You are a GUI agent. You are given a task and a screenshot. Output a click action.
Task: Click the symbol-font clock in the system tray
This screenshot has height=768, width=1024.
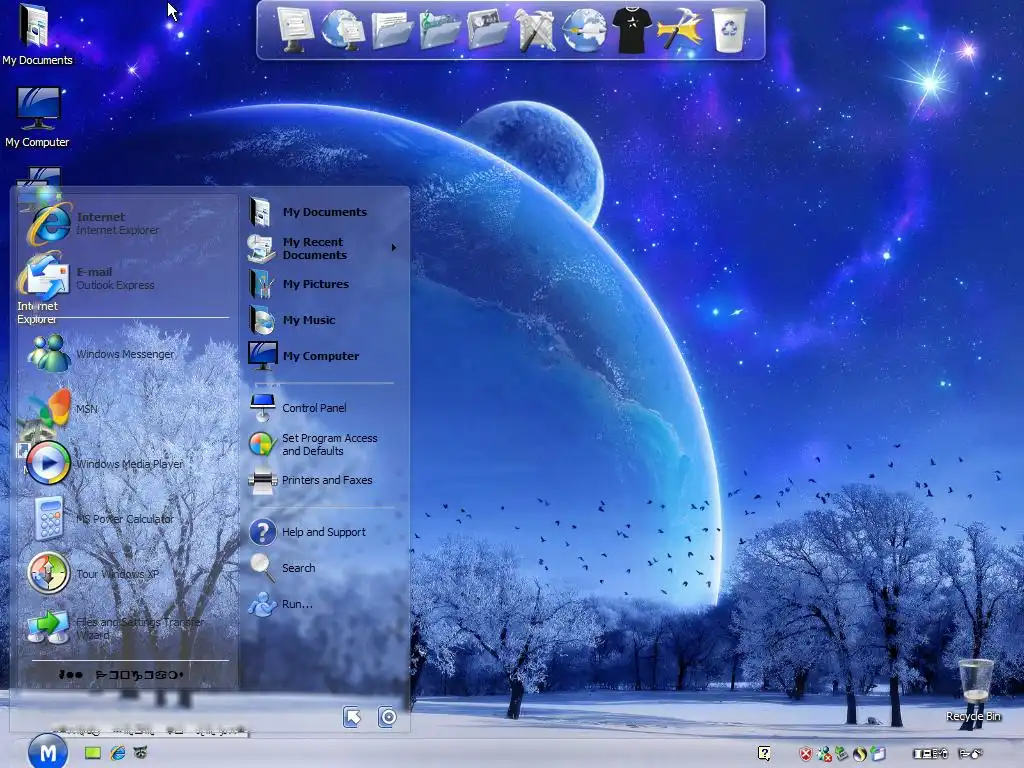click(x=948, y=754)
